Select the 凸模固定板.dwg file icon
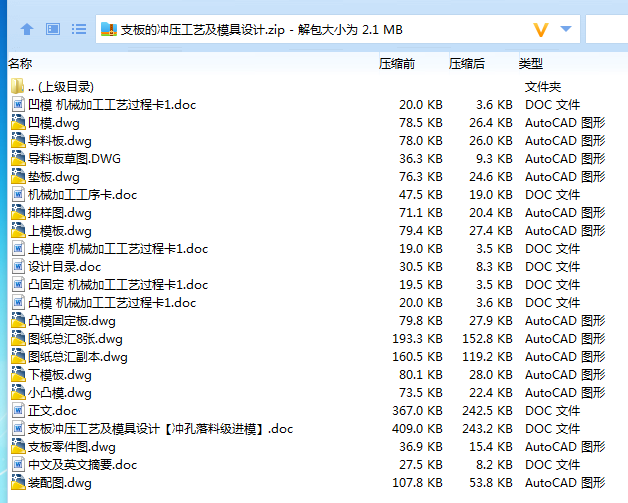Screen dimensions: 628x503 click(18, 320)
